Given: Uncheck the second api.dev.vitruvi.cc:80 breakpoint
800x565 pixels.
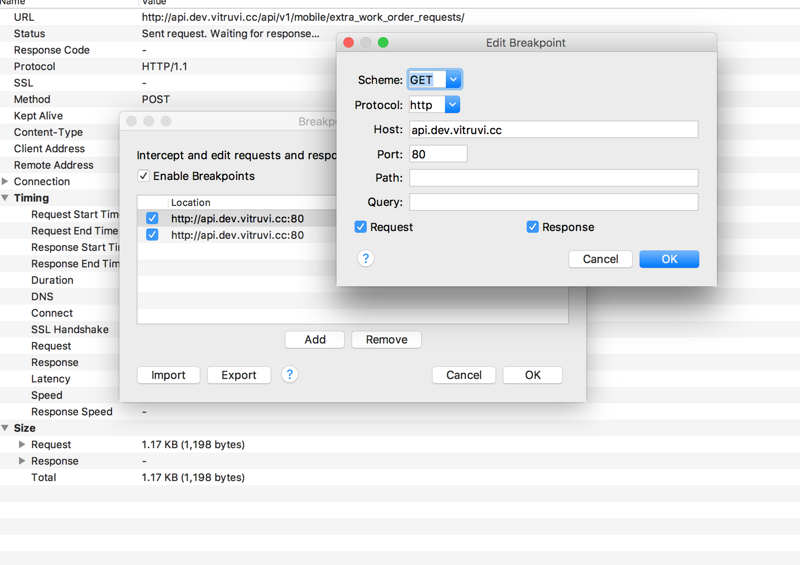Looking at the screenshot, I should tap(152, 235).
